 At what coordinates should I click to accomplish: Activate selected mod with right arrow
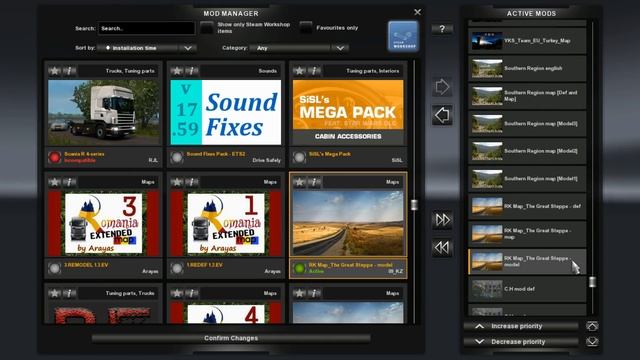tap(442, 87)
